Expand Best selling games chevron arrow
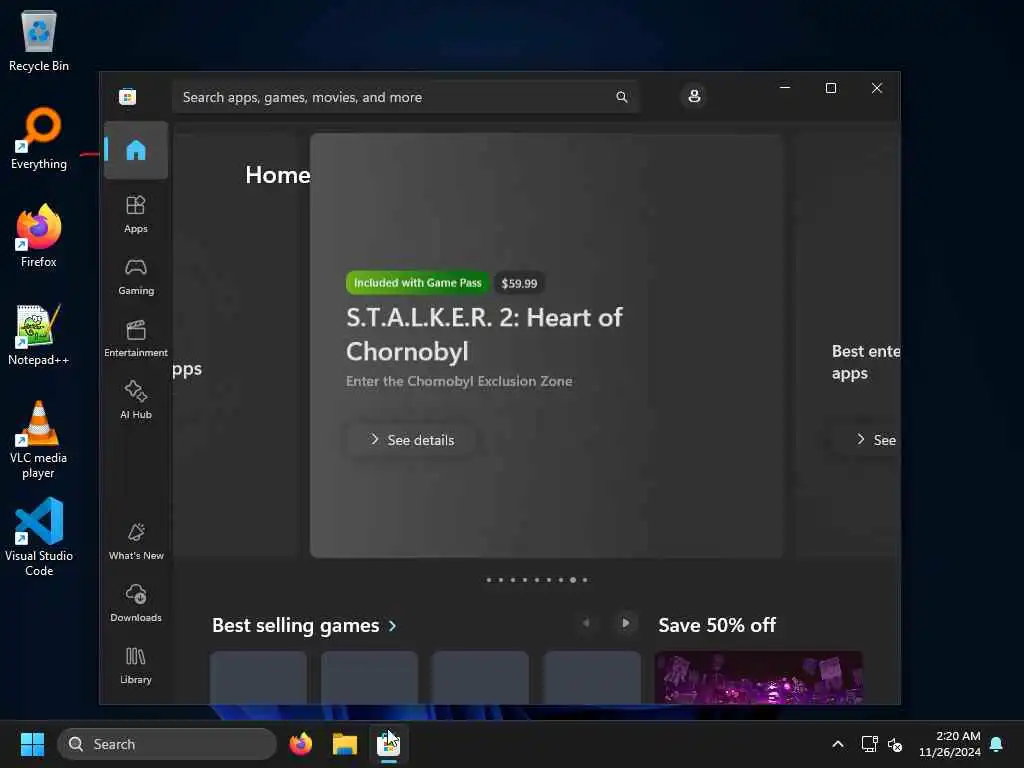The width and height of the screenshot is (1024, 768). (392, 626)
